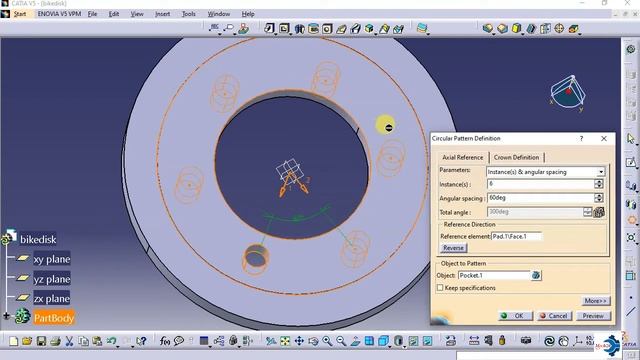Adjust Instance(s) spinner arrows
The image size is (640, 360).
tap(599, 184)
